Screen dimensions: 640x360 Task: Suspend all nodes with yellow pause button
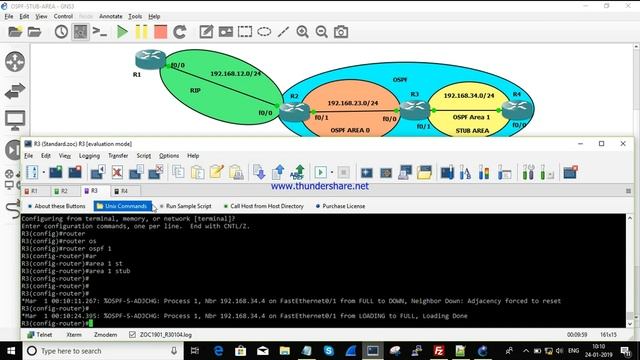click(141, 32)
